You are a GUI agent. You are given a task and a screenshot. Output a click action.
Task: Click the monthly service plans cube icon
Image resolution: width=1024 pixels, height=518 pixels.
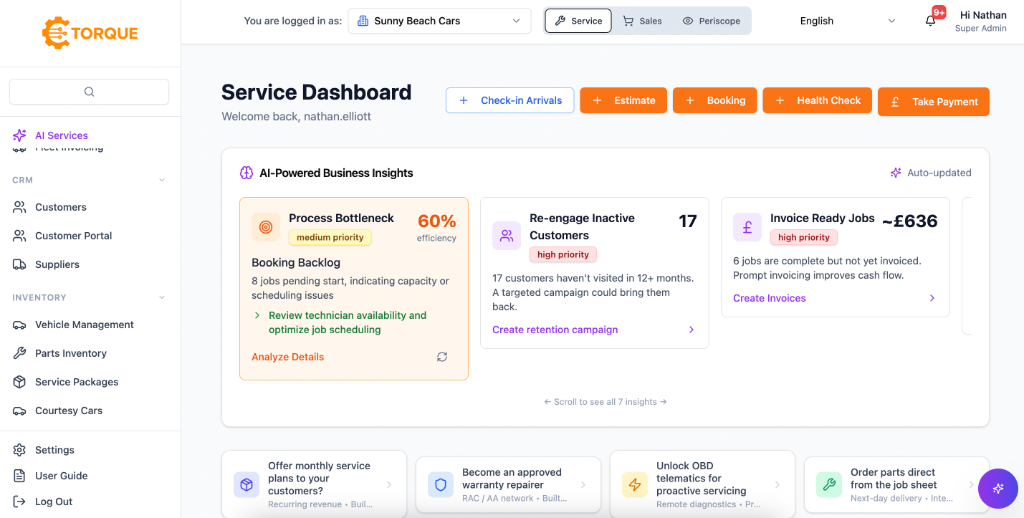pos(246,485)
